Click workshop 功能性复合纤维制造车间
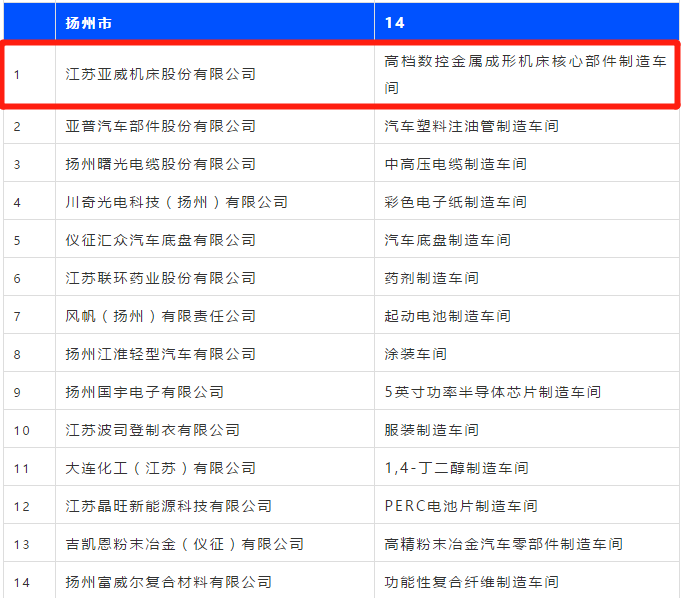 [472, 582]
